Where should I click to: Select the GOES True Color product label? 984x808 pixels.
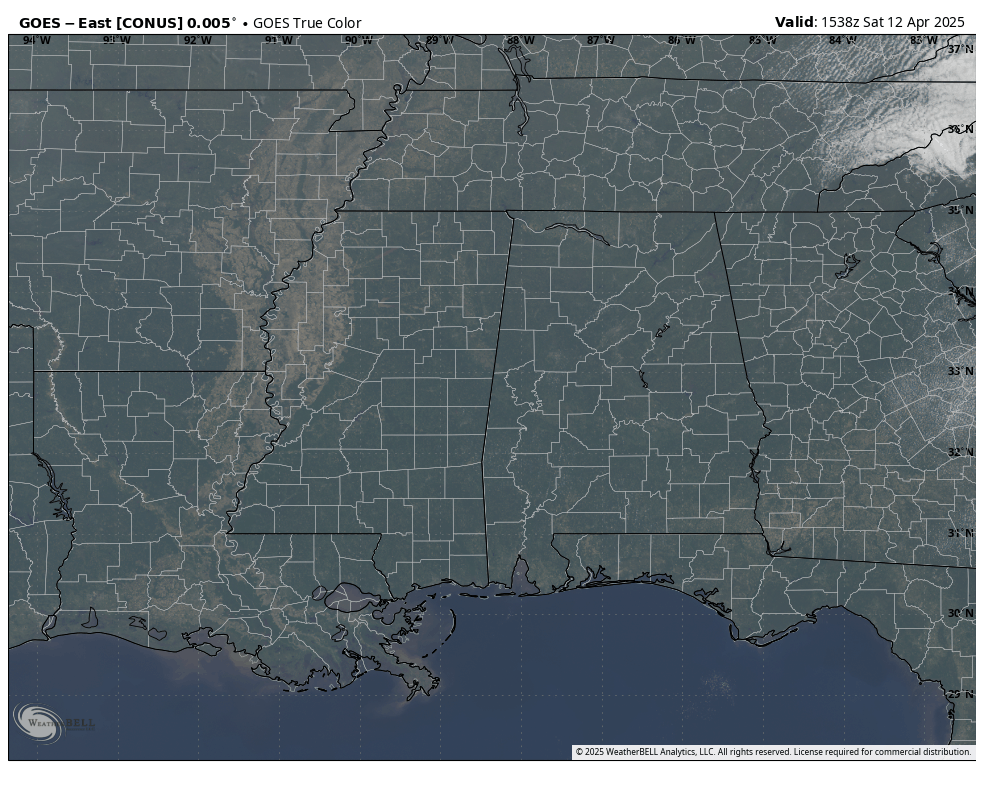[306, 23]
